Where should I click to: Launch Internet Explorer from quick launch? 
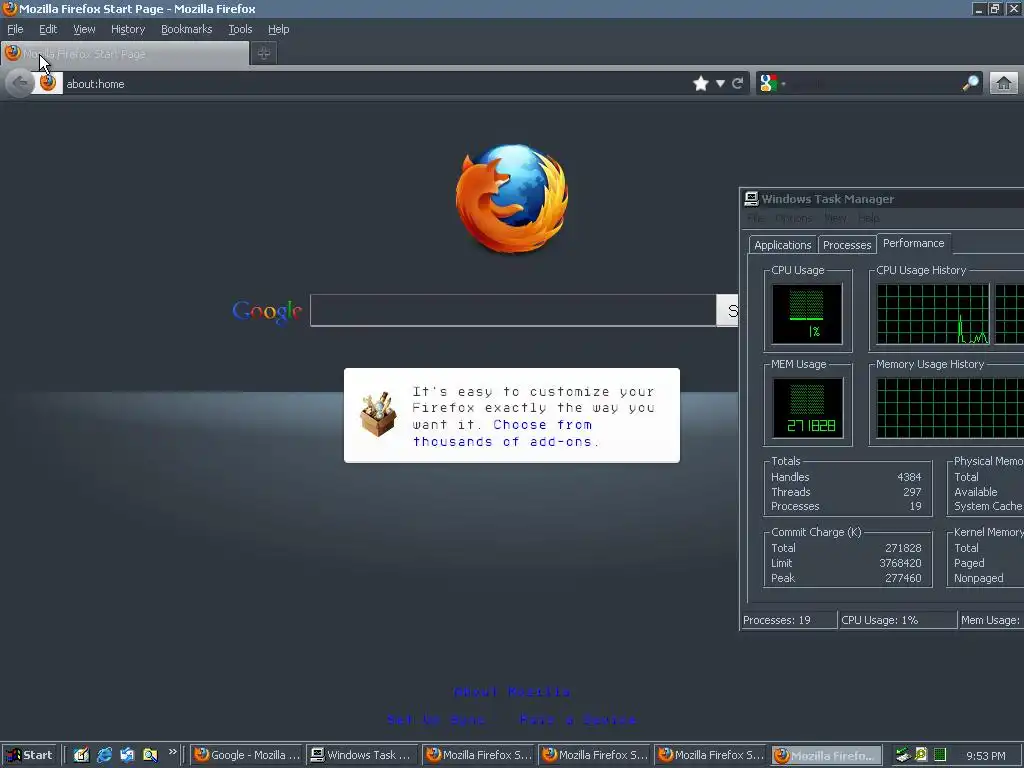tap(104, 755)
